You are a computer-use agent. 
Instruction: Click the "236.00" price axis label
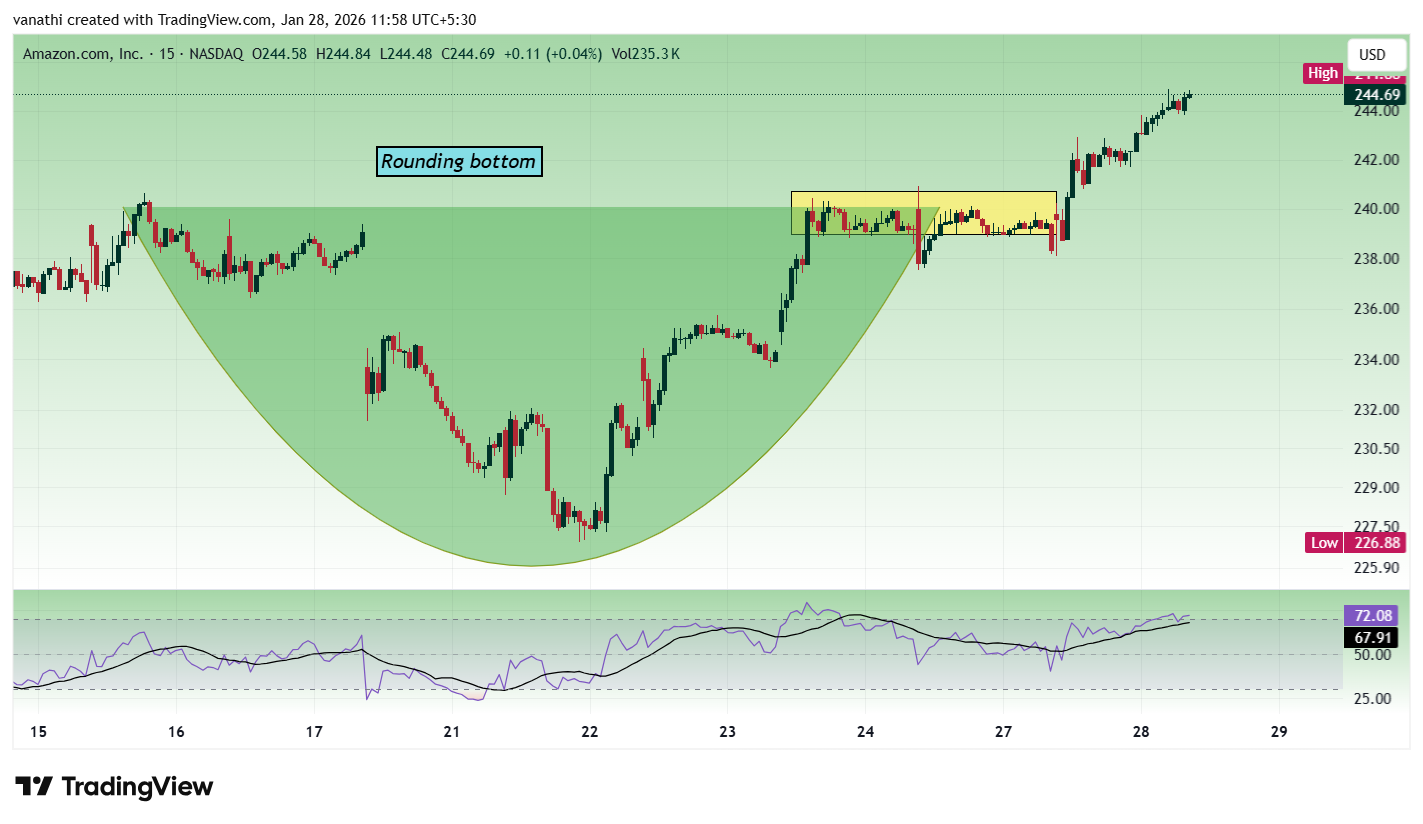1377,309
